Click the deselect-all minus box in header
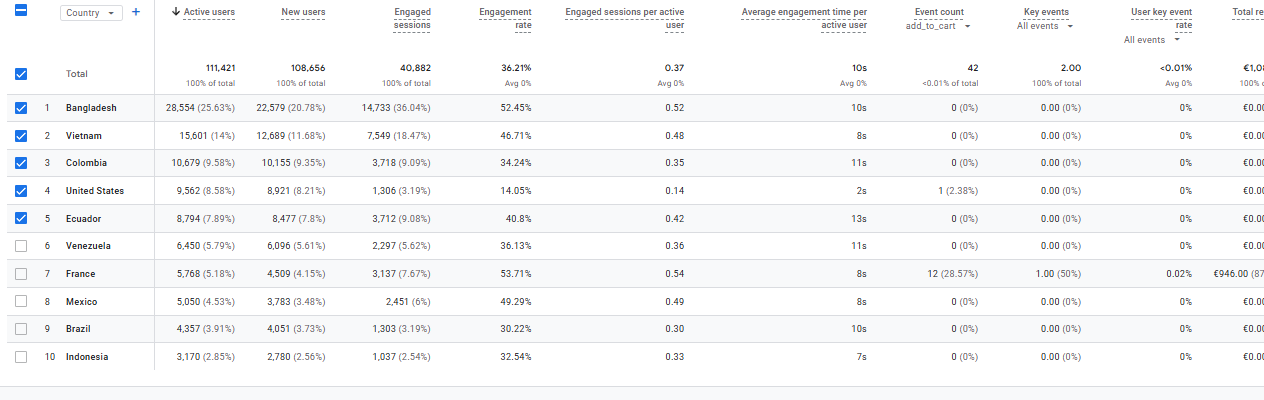This screenshot has height=400, width=1264. pos(21,12)
